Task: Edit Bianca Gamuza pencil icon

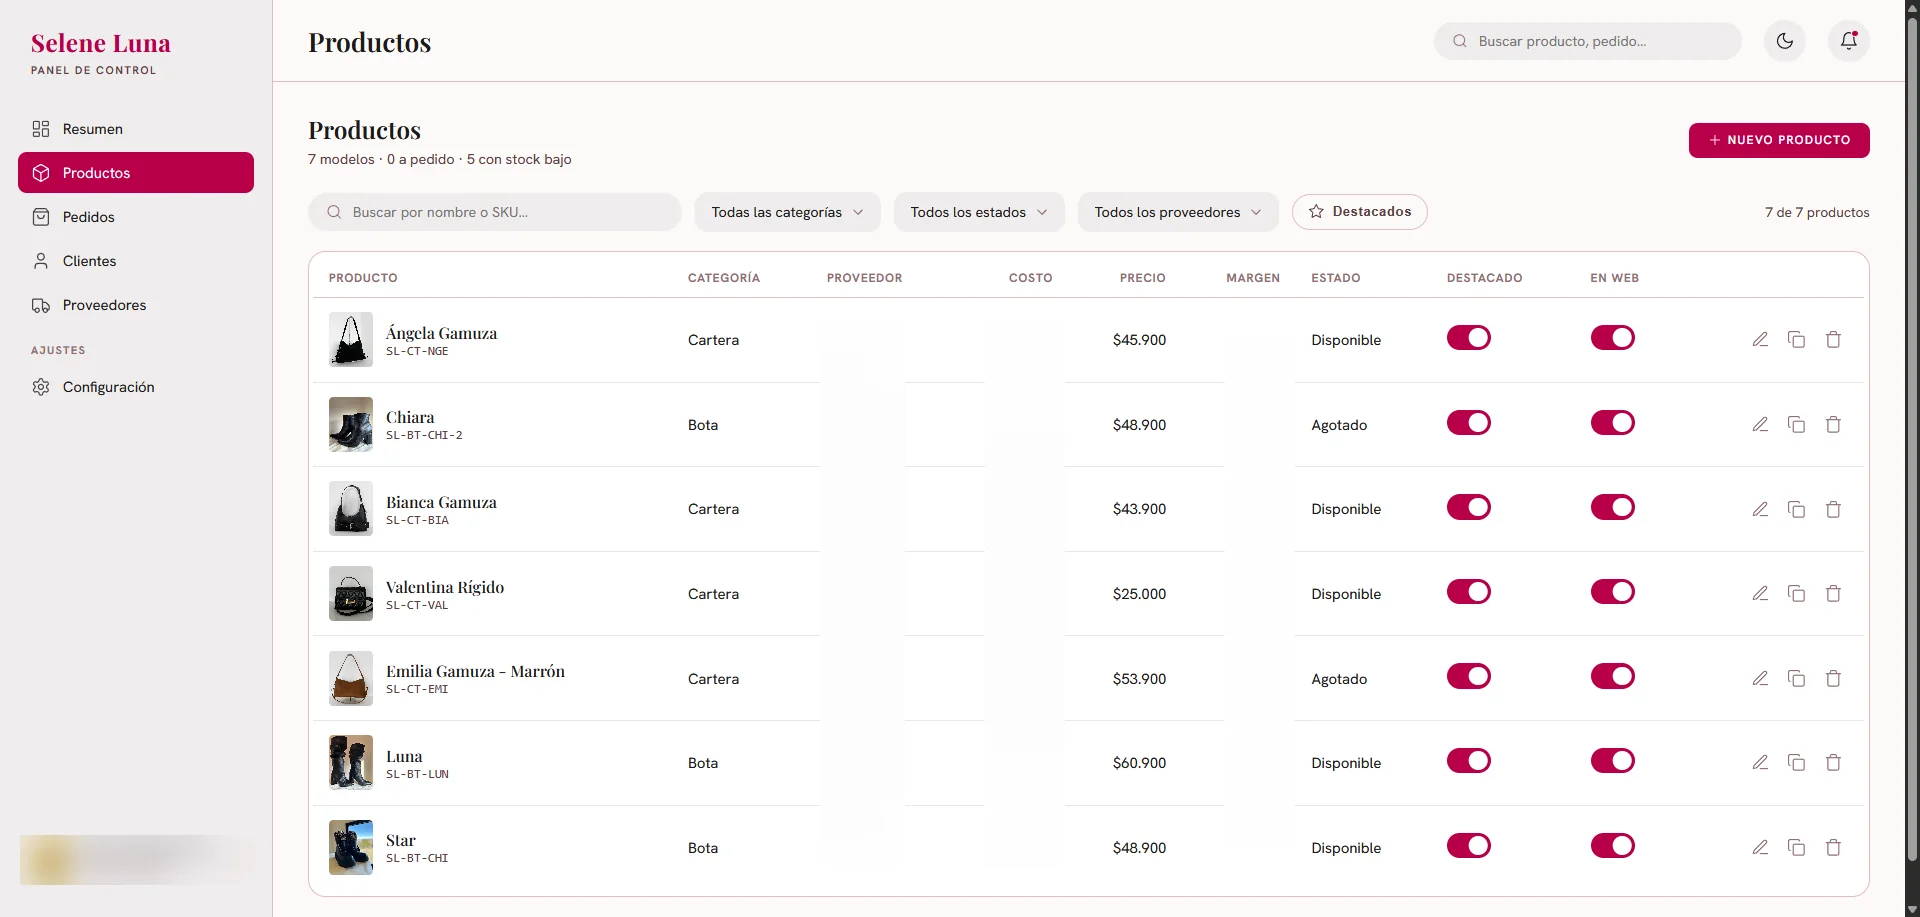Action: 1760,509
